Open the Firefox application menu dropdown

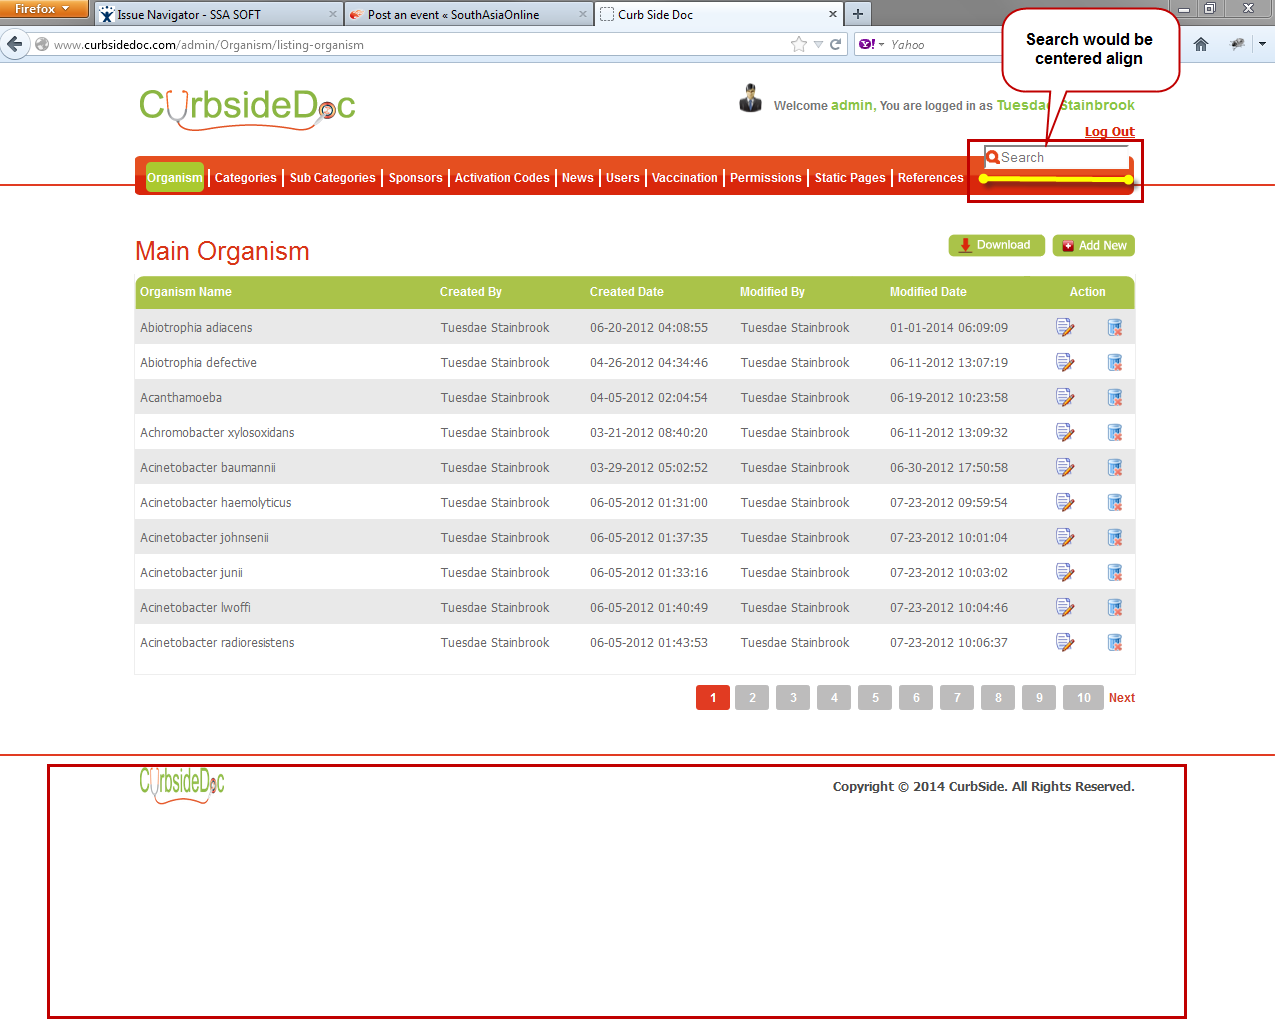[43, 10]
